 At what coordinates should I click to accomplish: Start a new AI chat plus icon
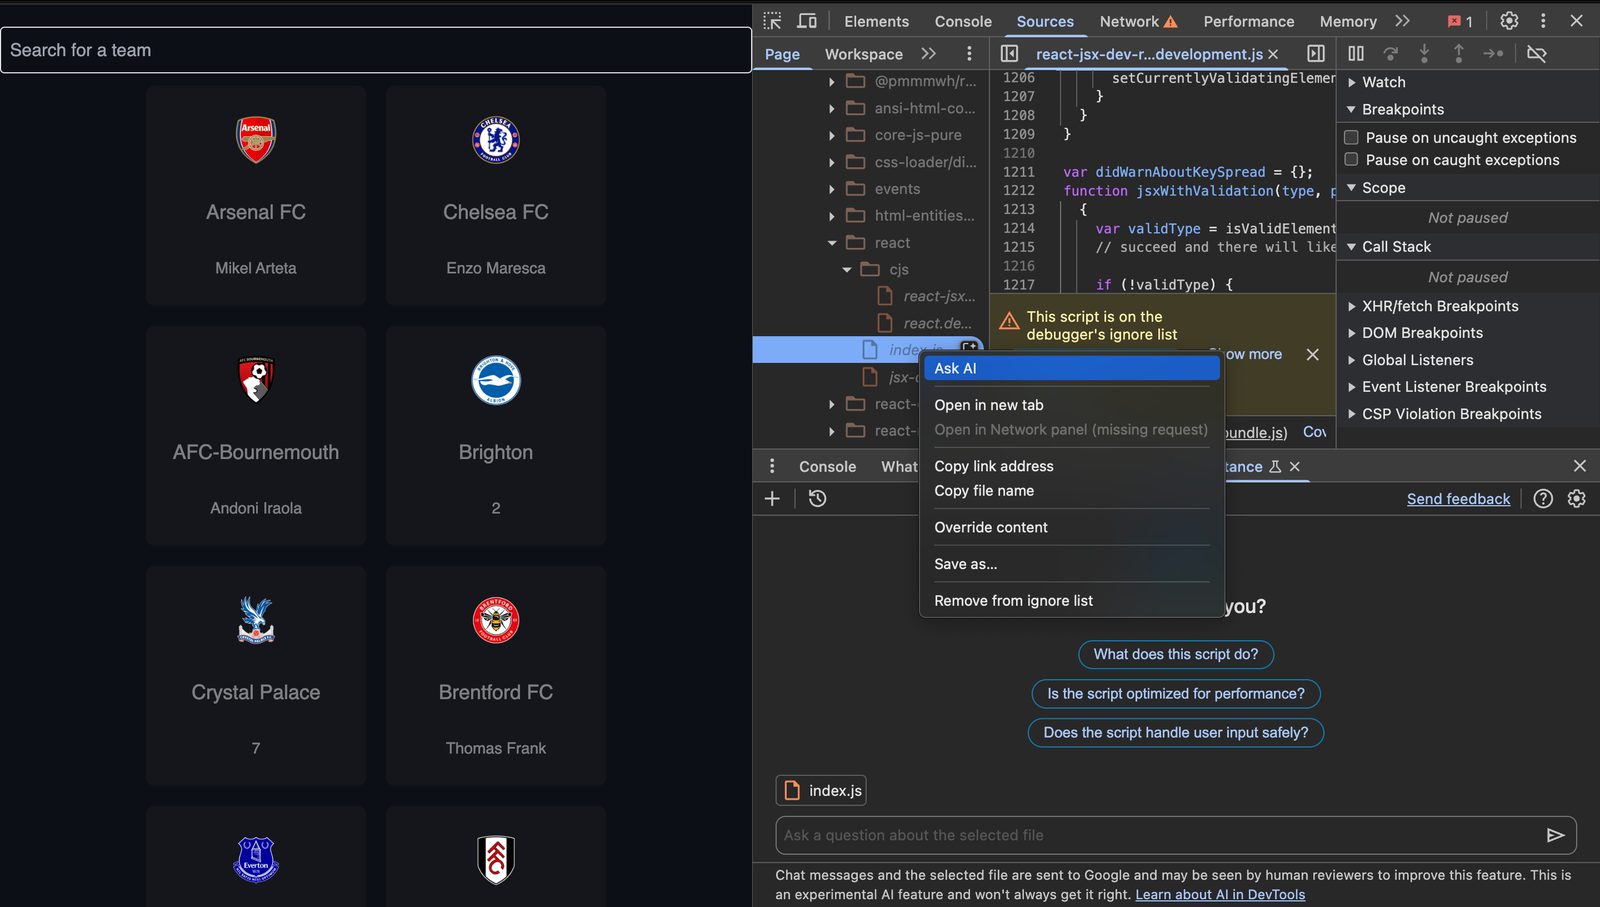pyautogui.click(x=772, y=498)
